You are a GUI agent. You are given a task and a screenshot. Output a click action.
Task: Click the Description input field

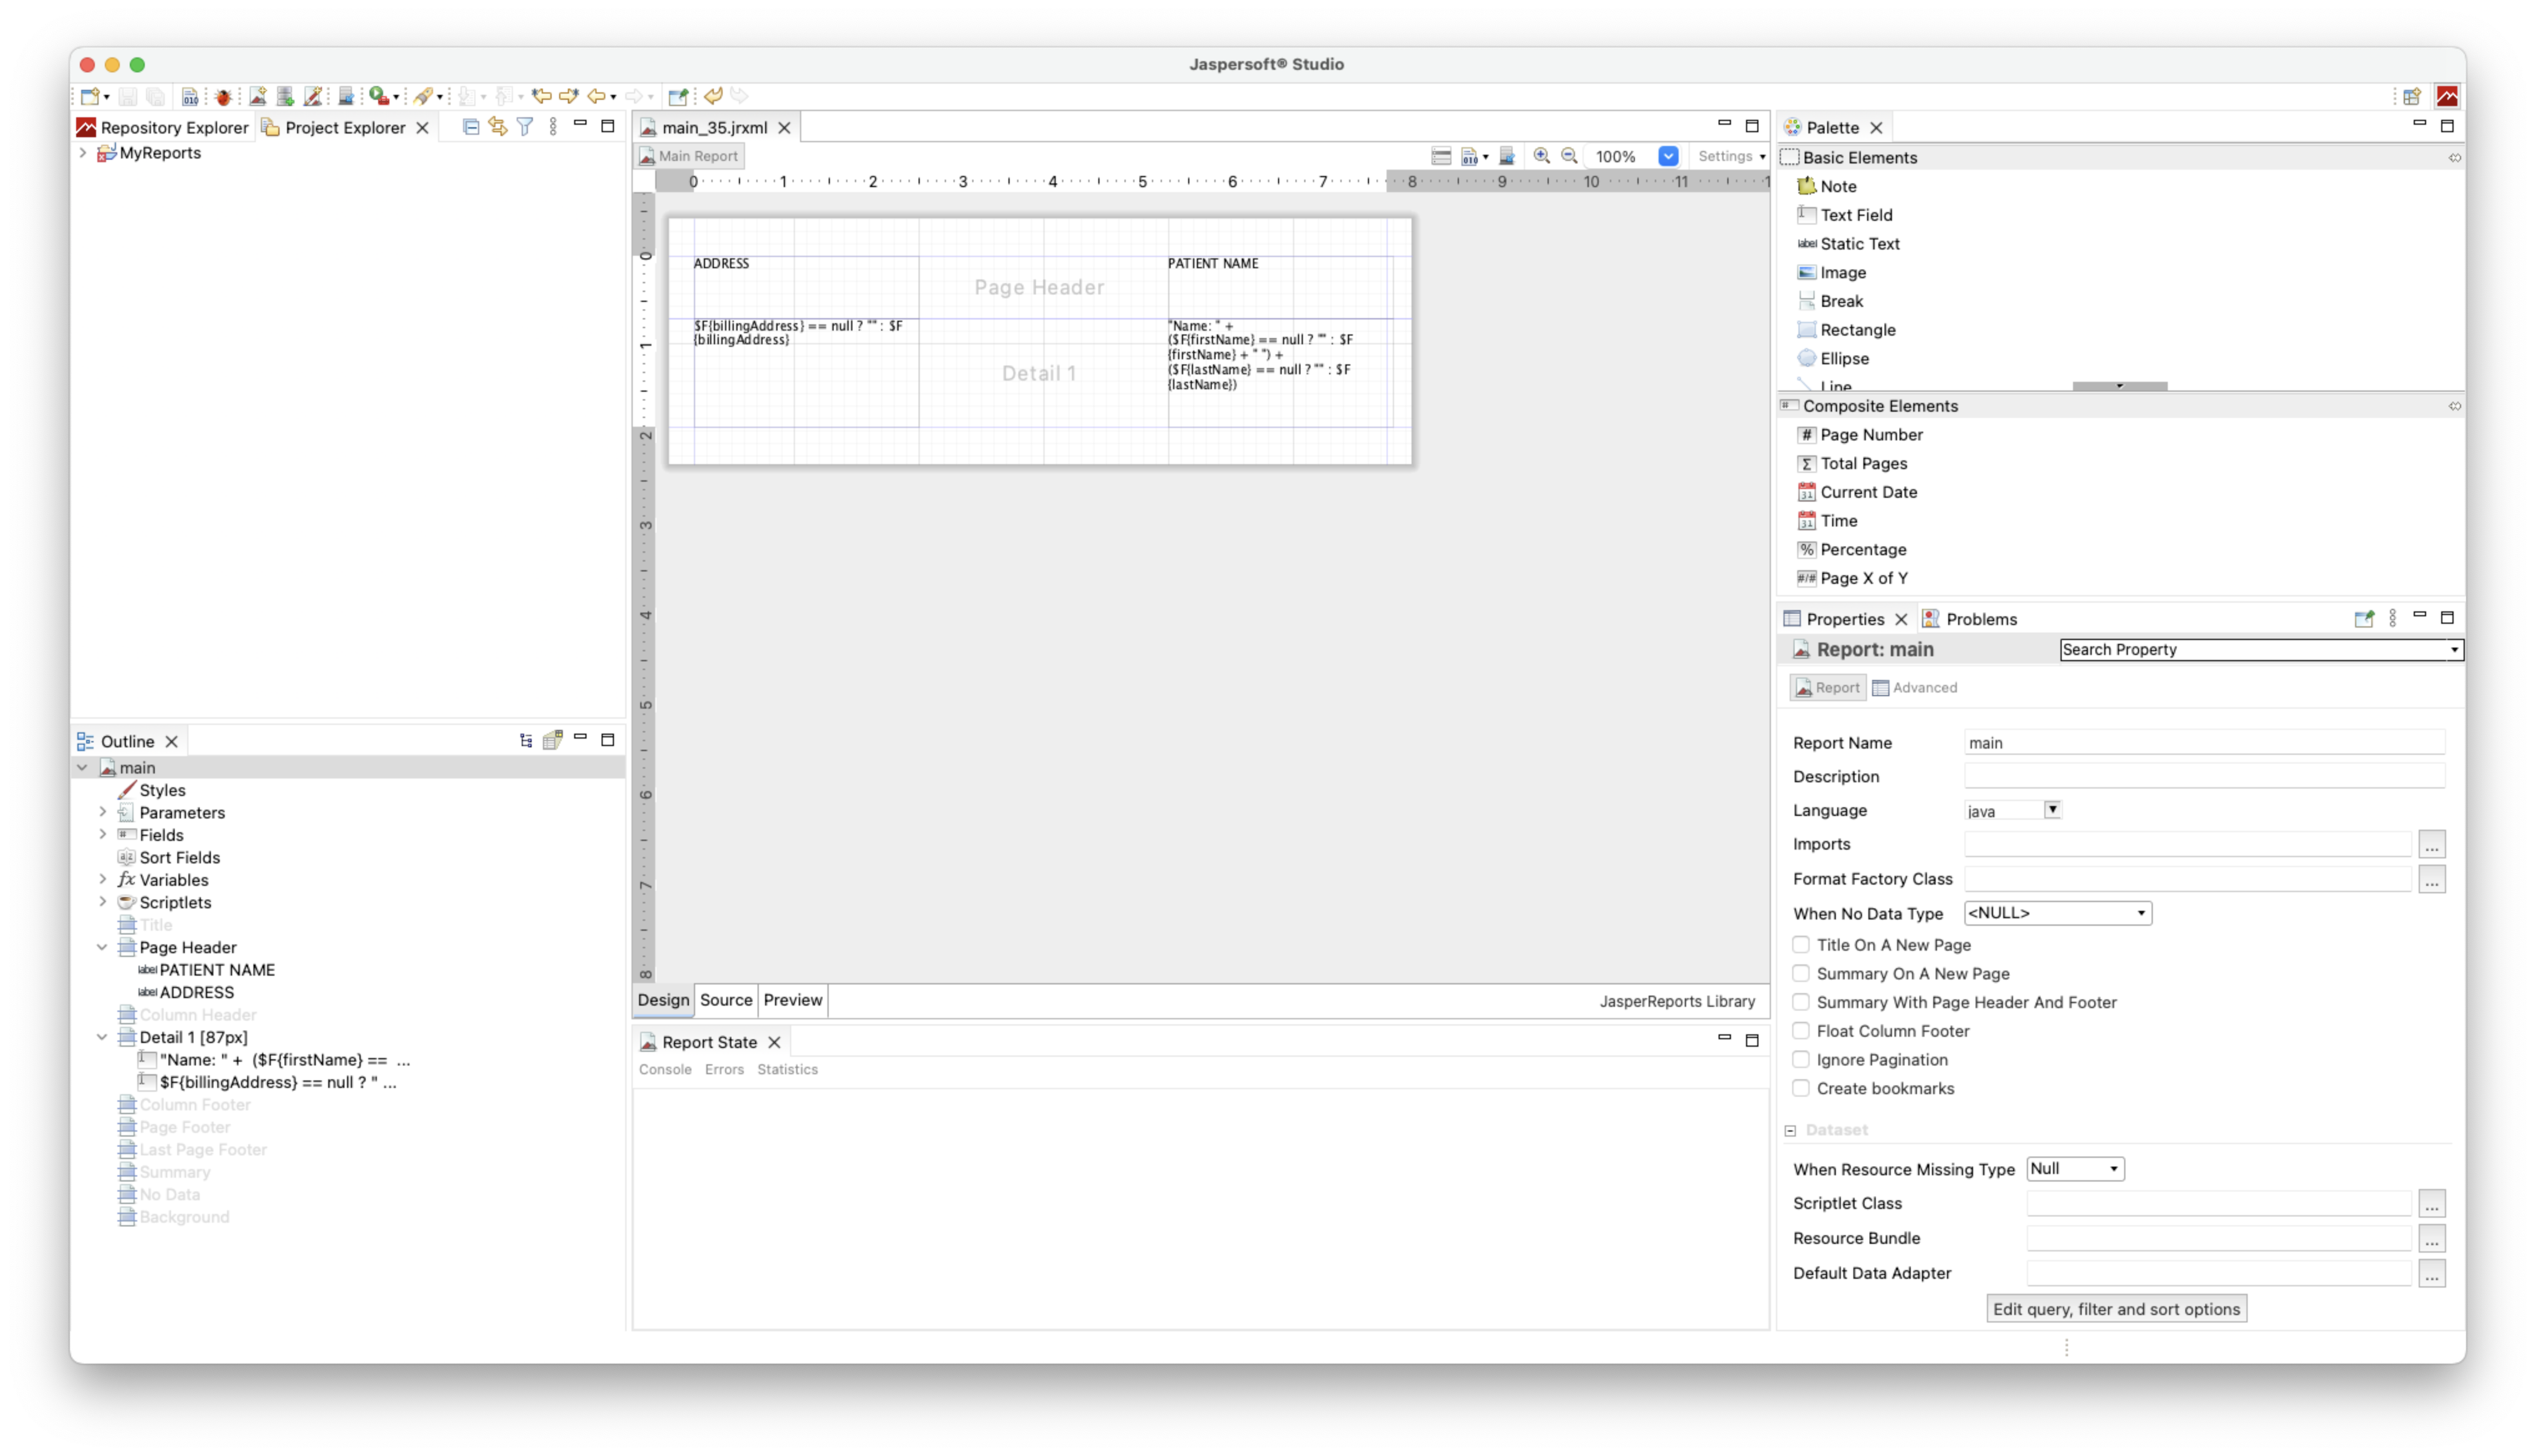click(x=2203, y=777)
